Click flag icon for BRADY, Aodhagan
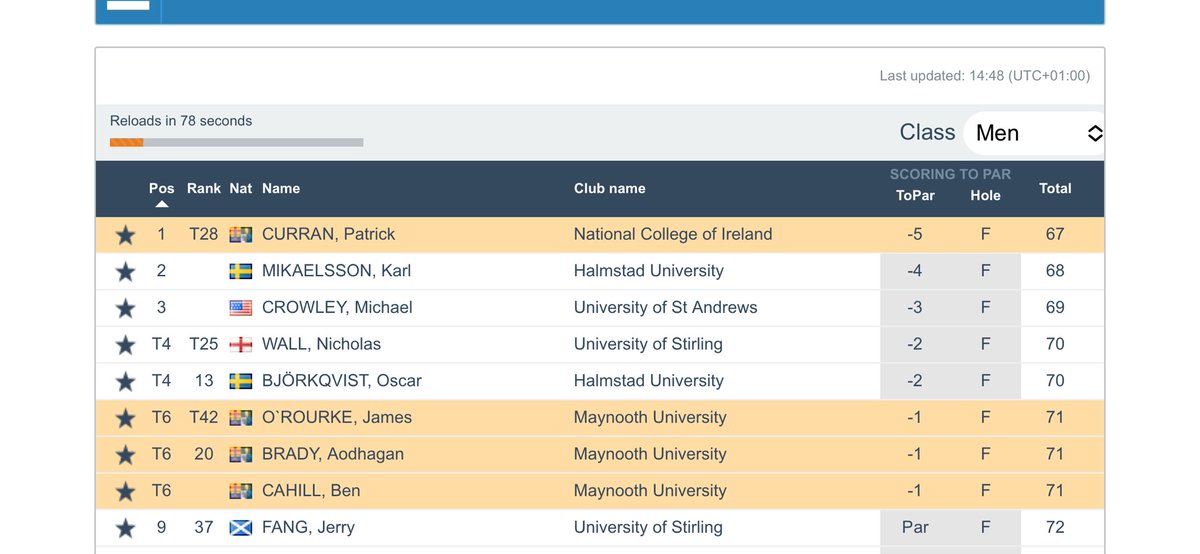The width and height of the screenshot is (1200, 554). click(x=240, y=455)
